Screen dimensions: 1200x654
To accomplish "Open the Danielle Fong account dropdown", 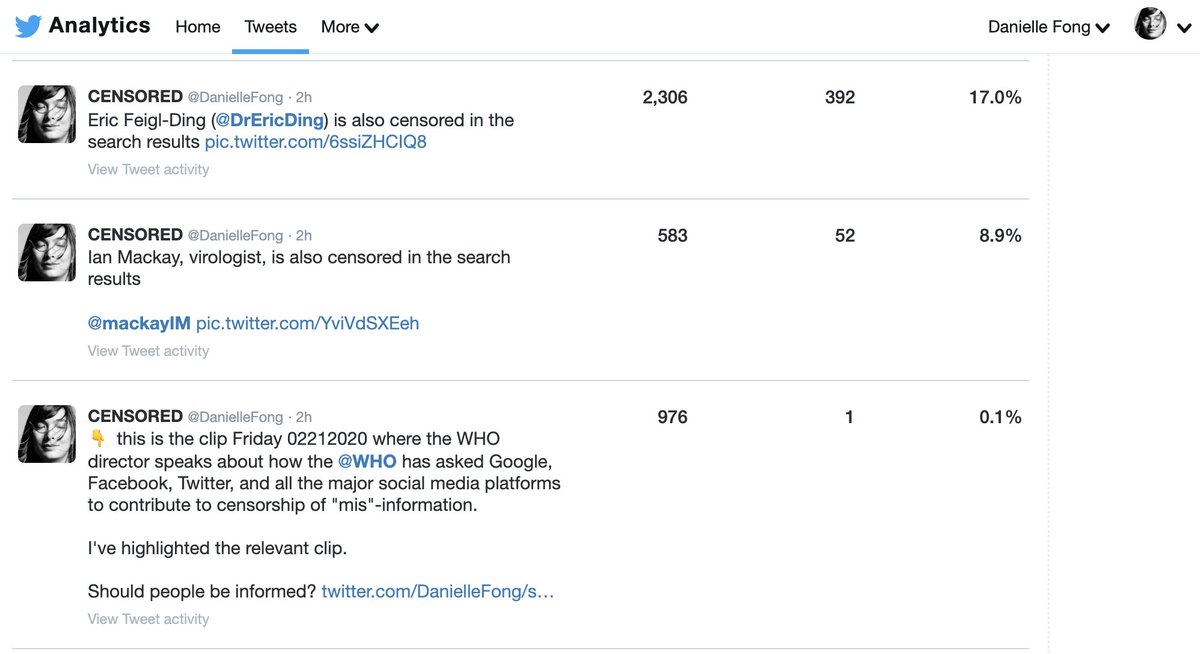I will (1049, 27).
